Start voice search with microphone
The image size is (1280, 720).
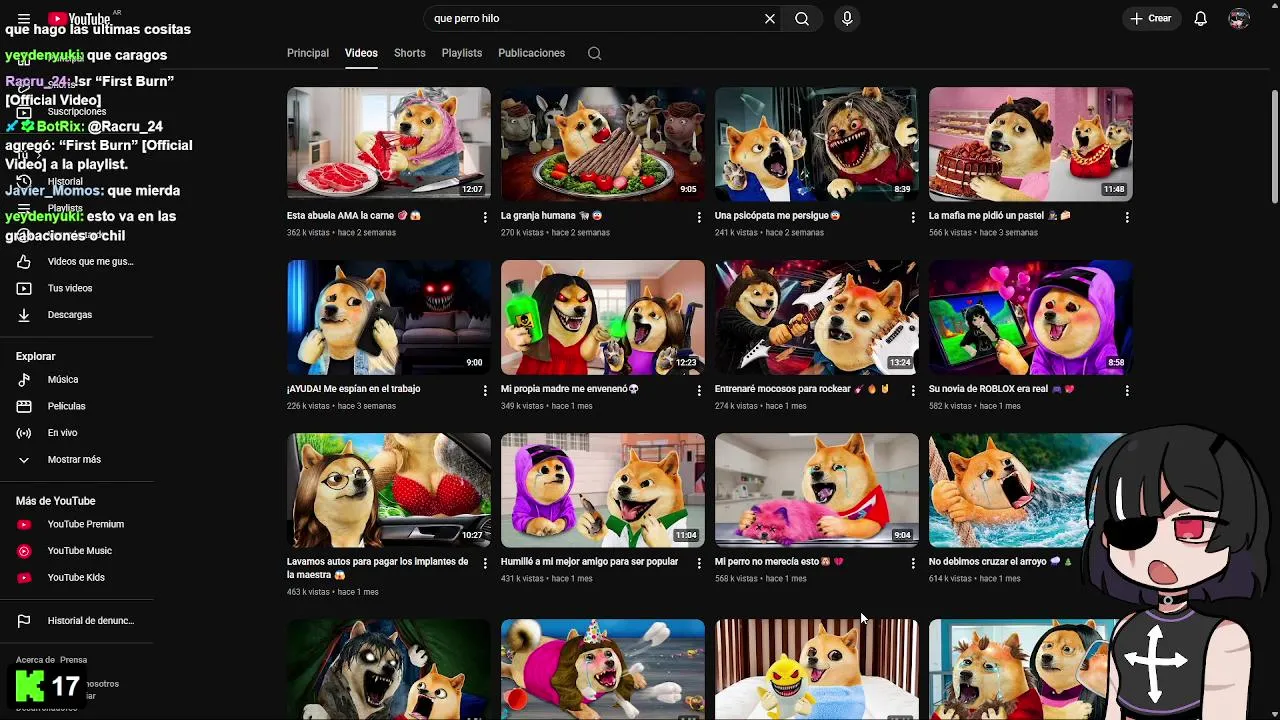pos(847,18)
